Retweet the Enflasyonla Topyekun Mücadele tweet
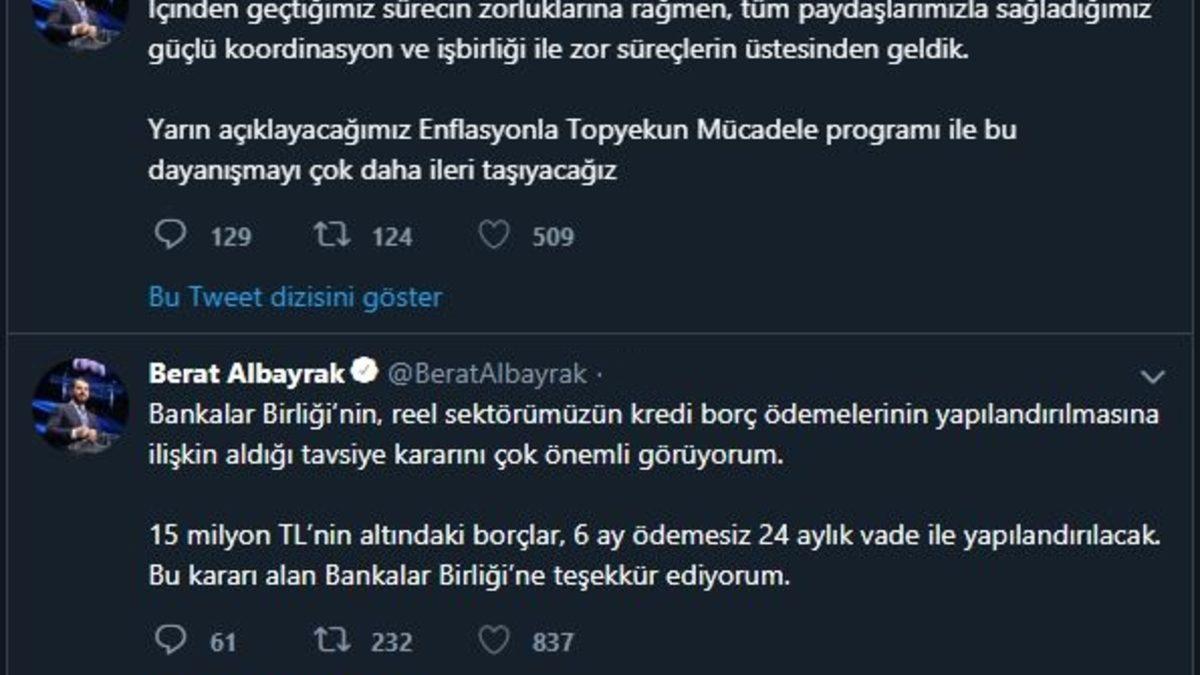The height and width of the screenshot is (675, 1200). click(x=328, y=236)
